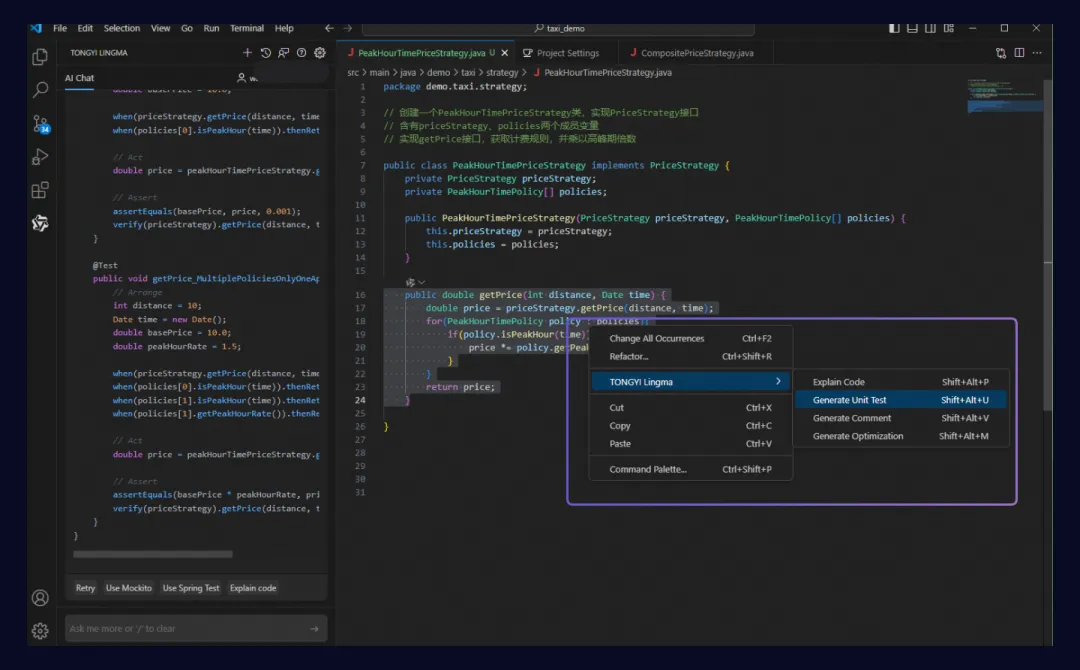The image size is (1080, 670).
Task: Open the Tongyi Lingma sidebar icon
Action: point(40,223)
